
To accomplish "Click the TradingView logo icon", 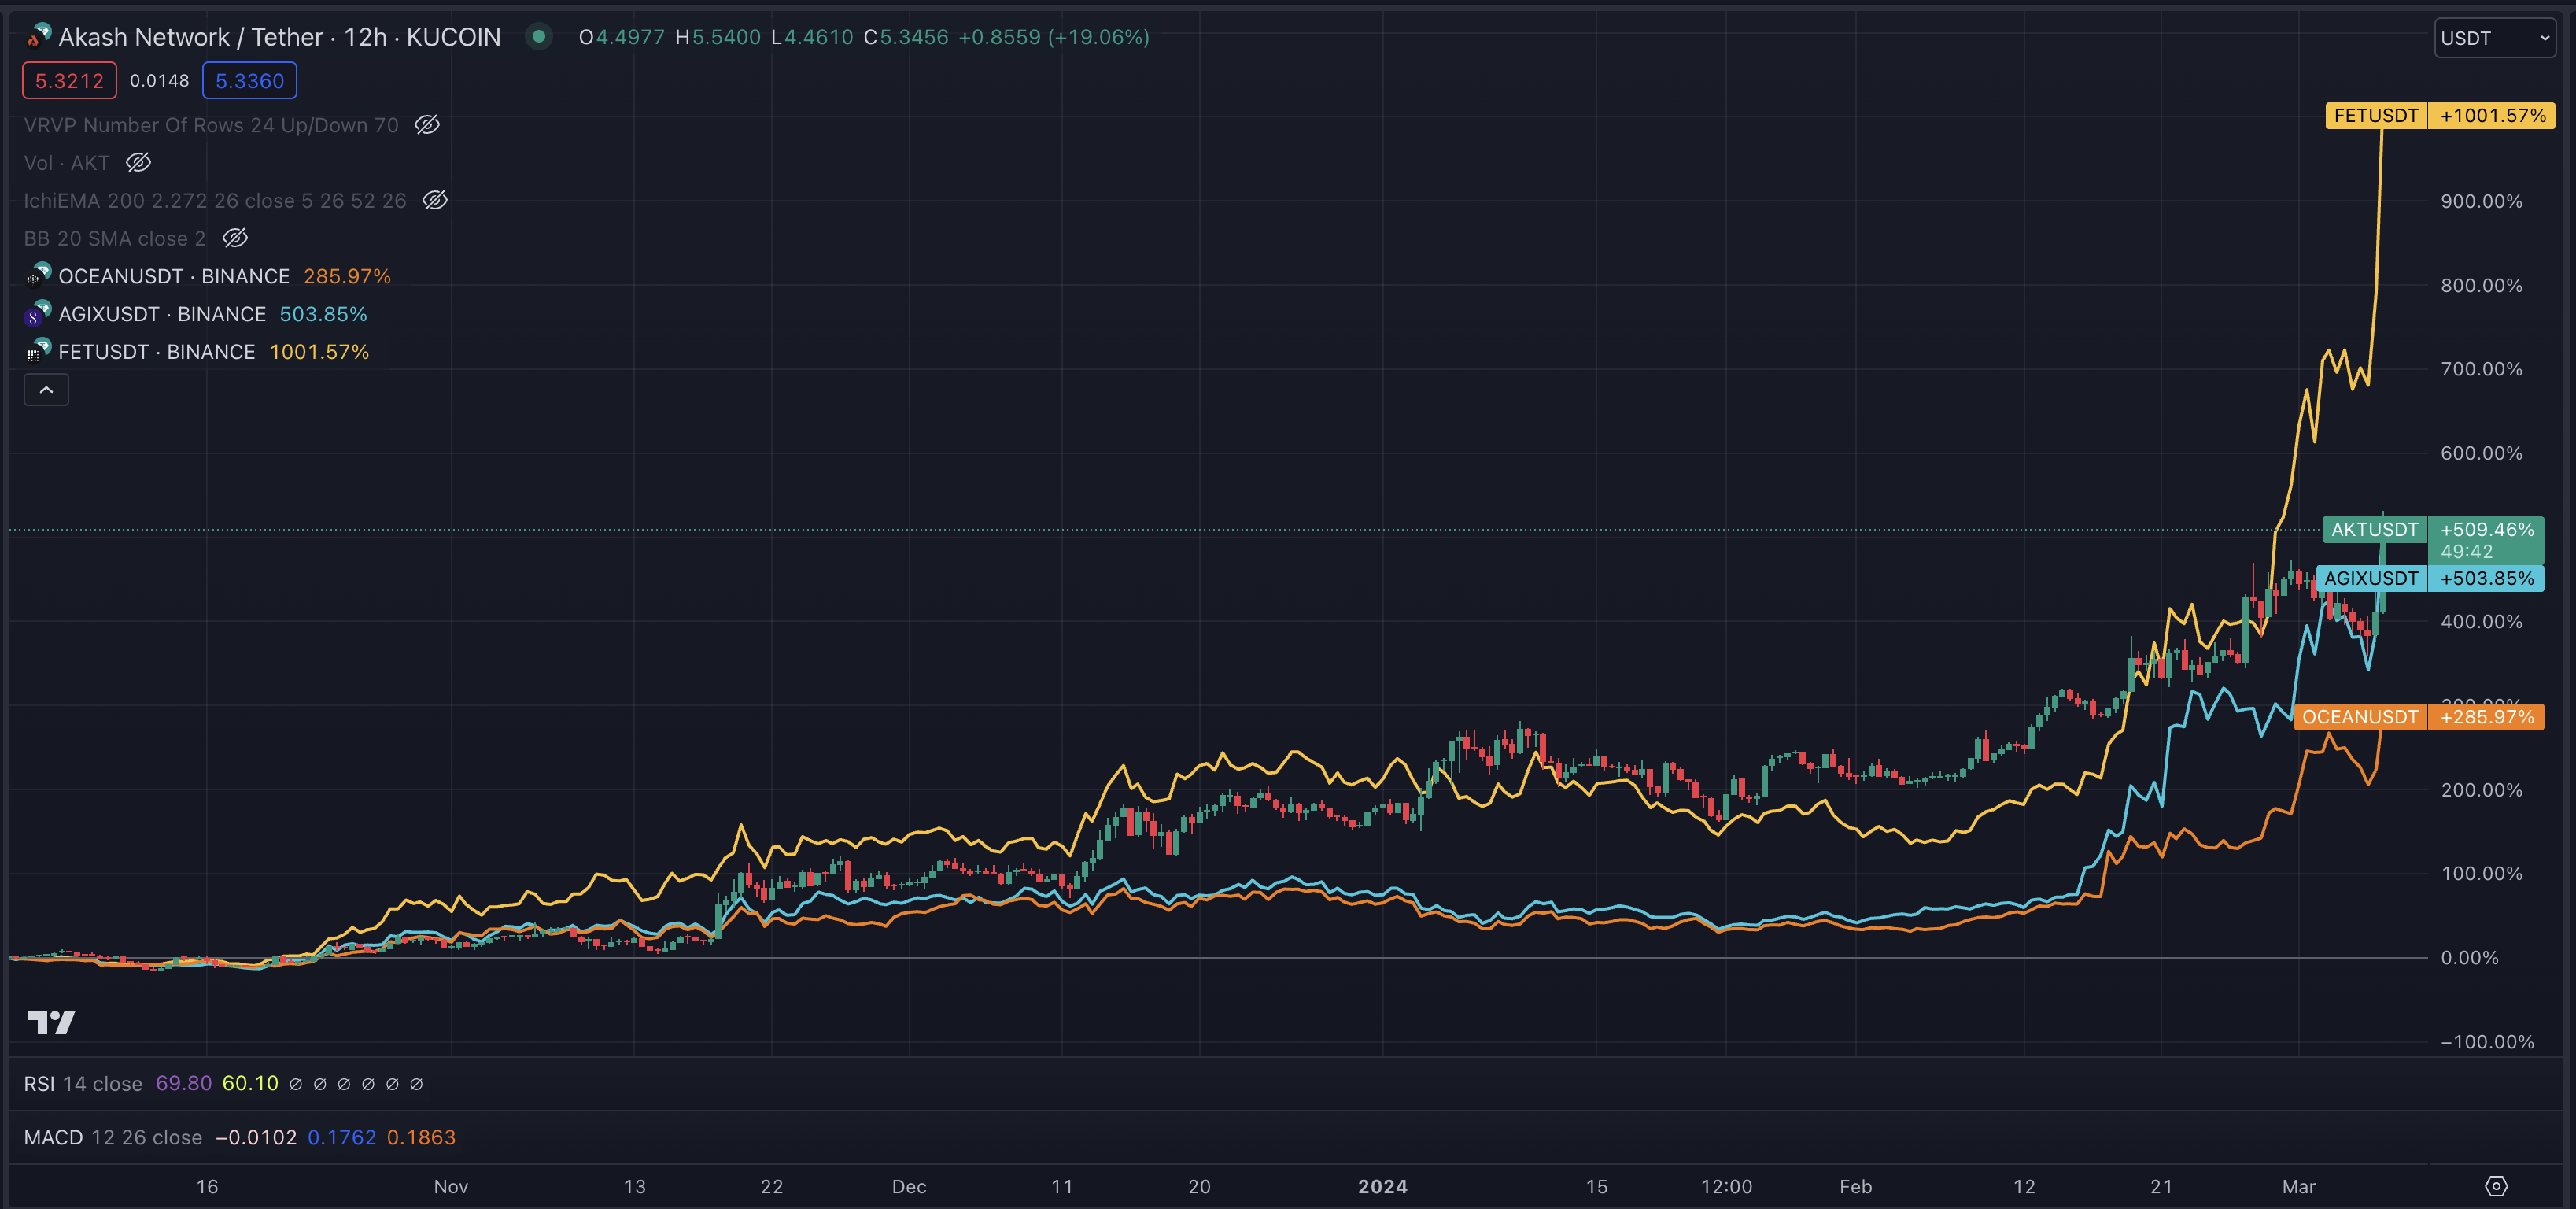I will [x=51, y=1022].
